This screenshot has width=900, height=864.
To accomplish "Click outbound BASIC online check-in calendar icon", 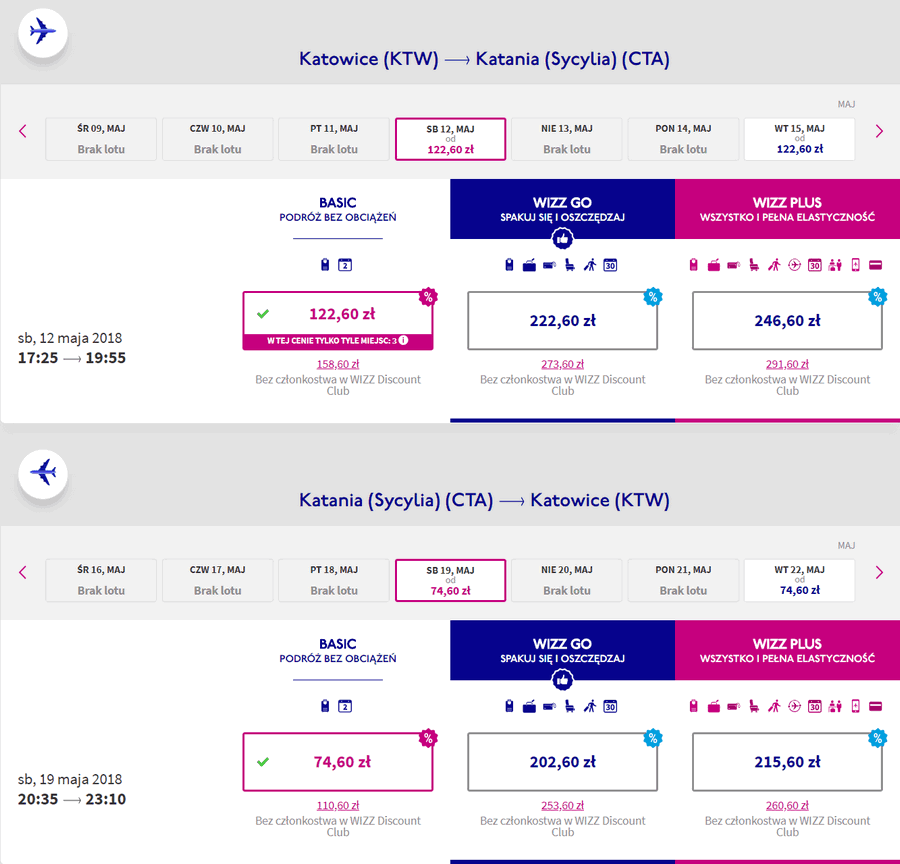I will tap(345, 265).
